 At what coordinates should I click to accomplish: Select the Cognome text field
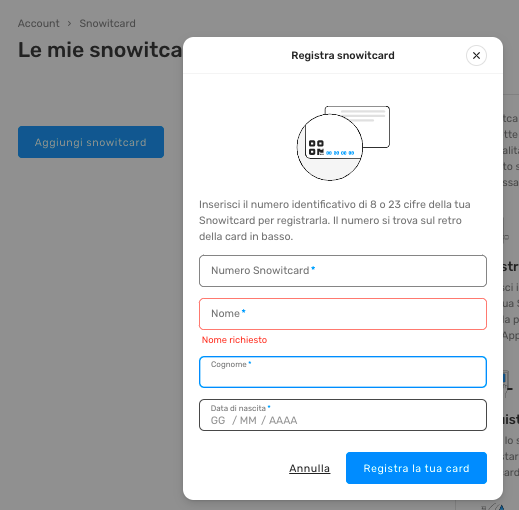coord(343,372)
